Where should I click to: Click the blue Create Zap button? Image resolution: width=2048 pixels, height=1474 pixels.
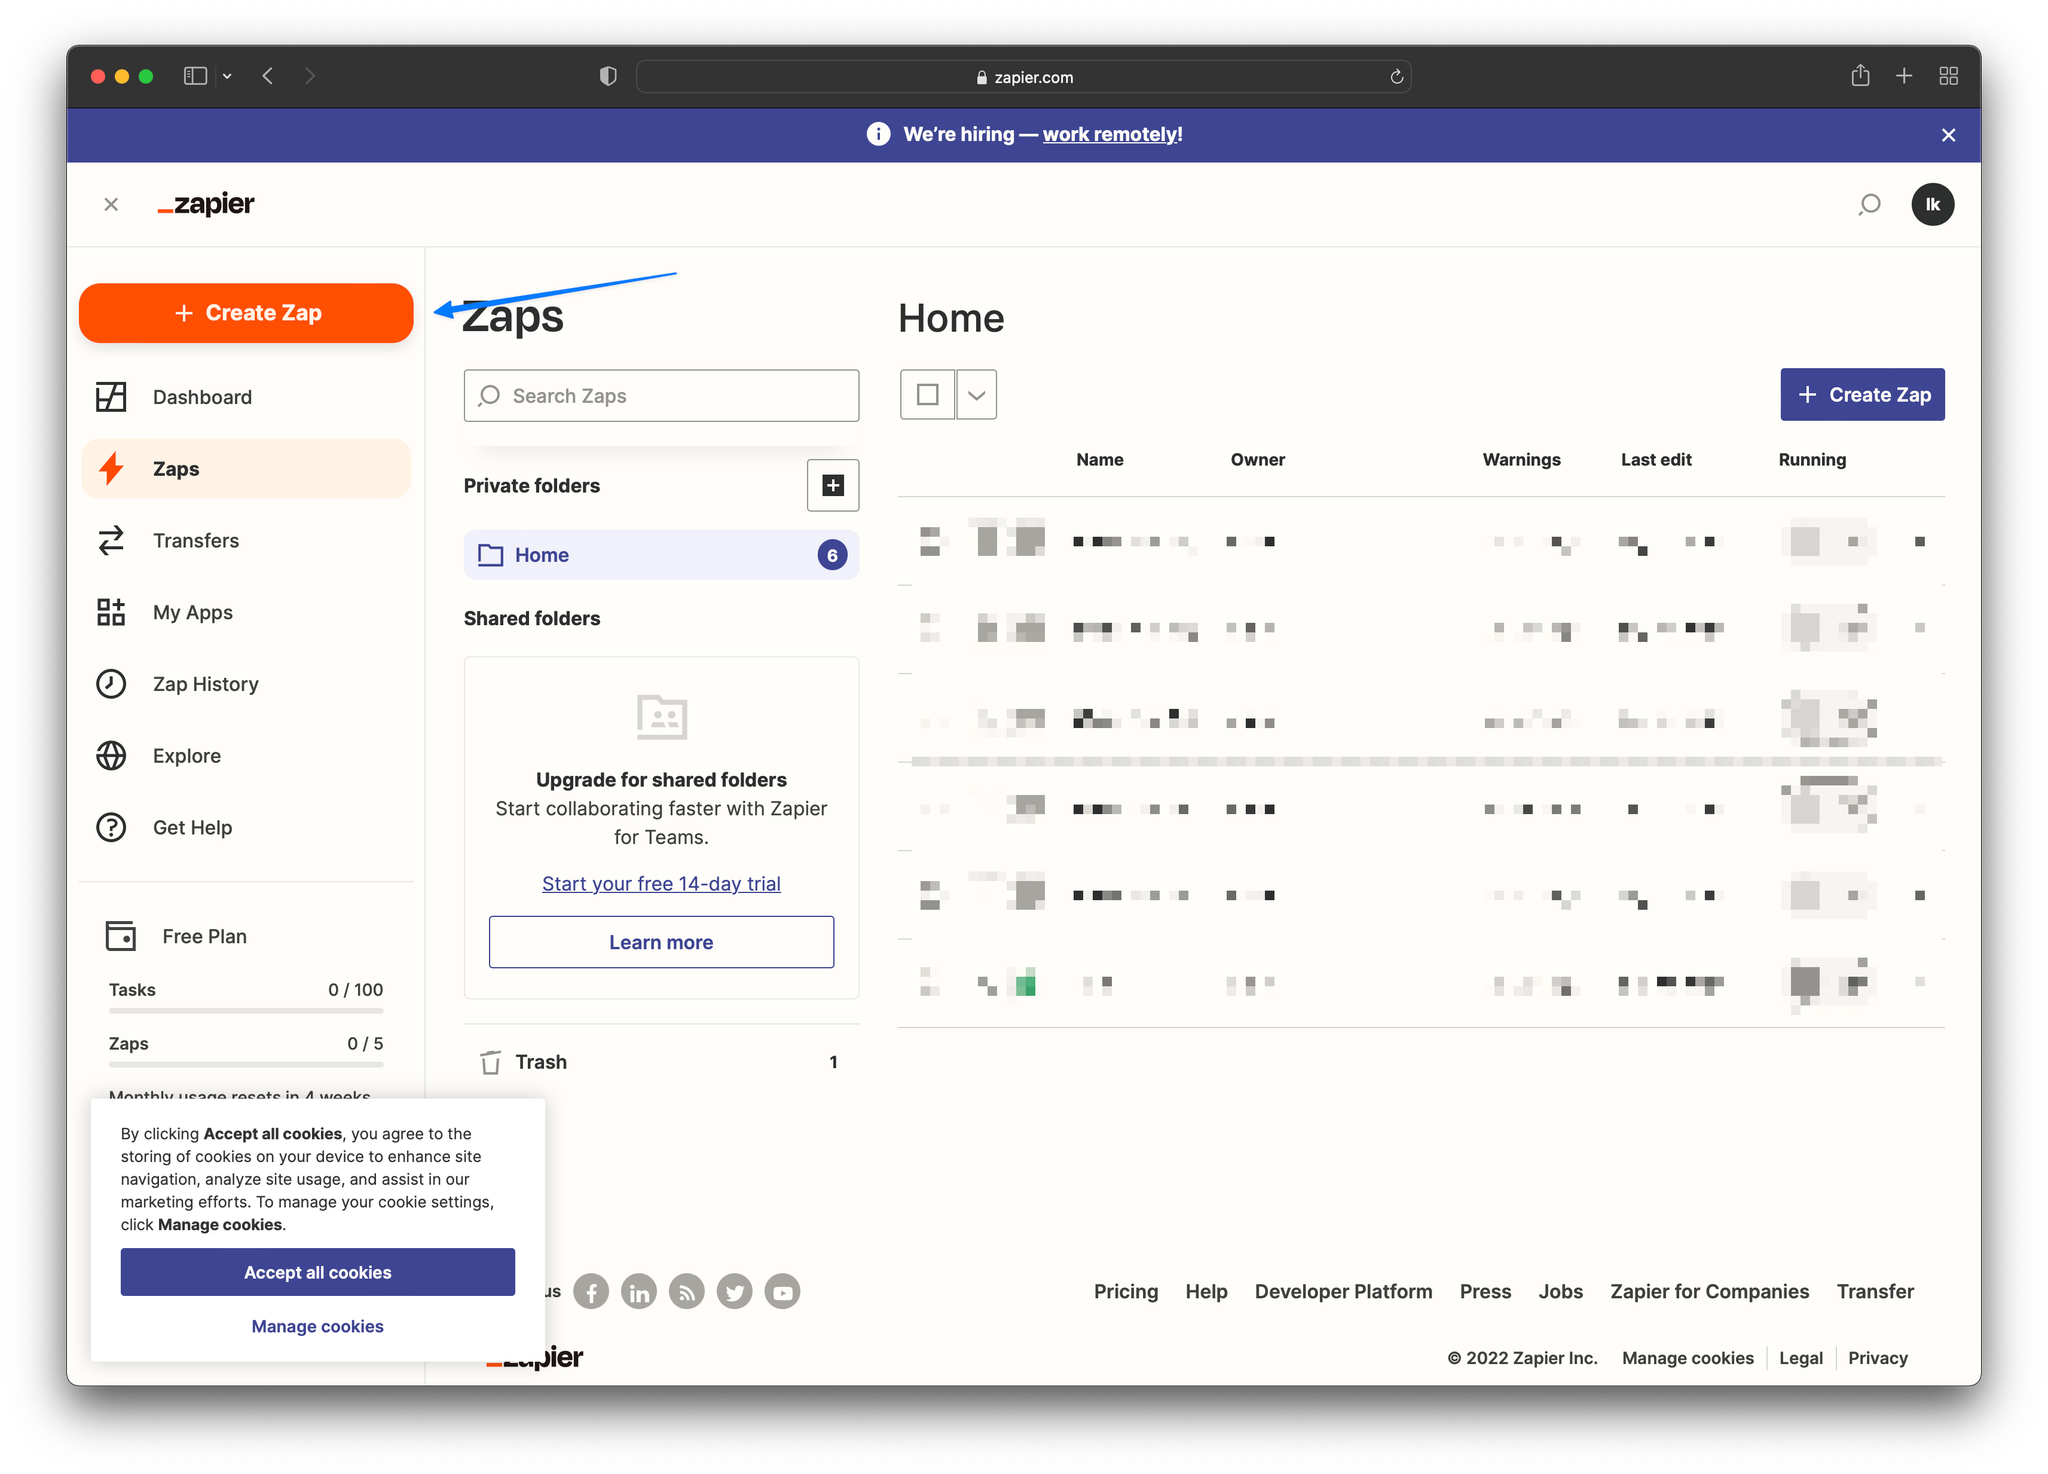(1862, 395)
